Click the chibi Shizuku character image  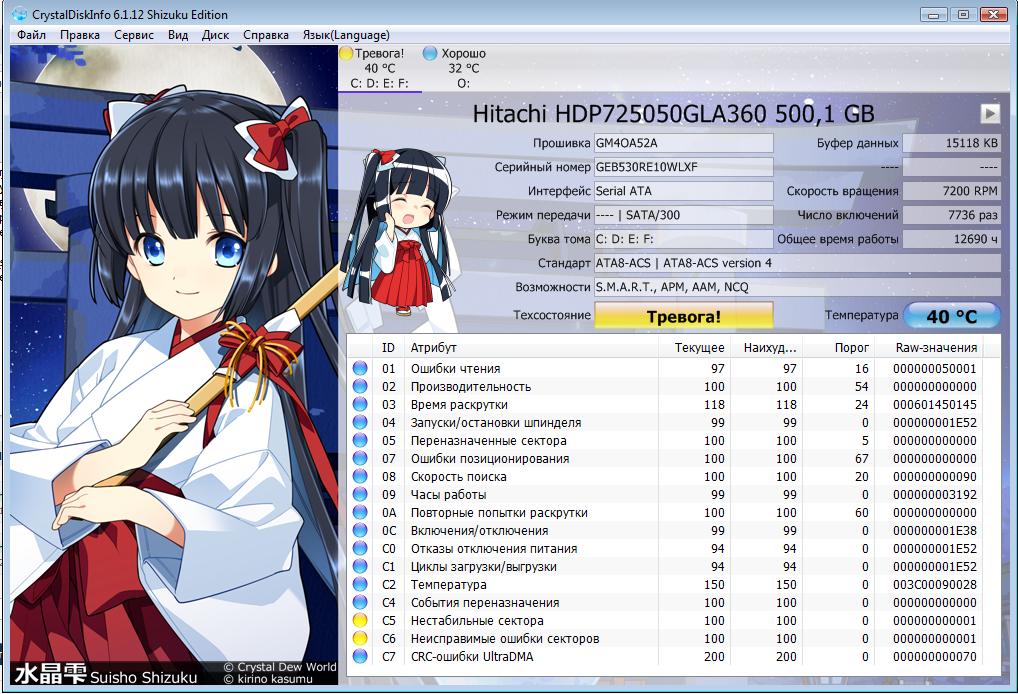point(401,232)
